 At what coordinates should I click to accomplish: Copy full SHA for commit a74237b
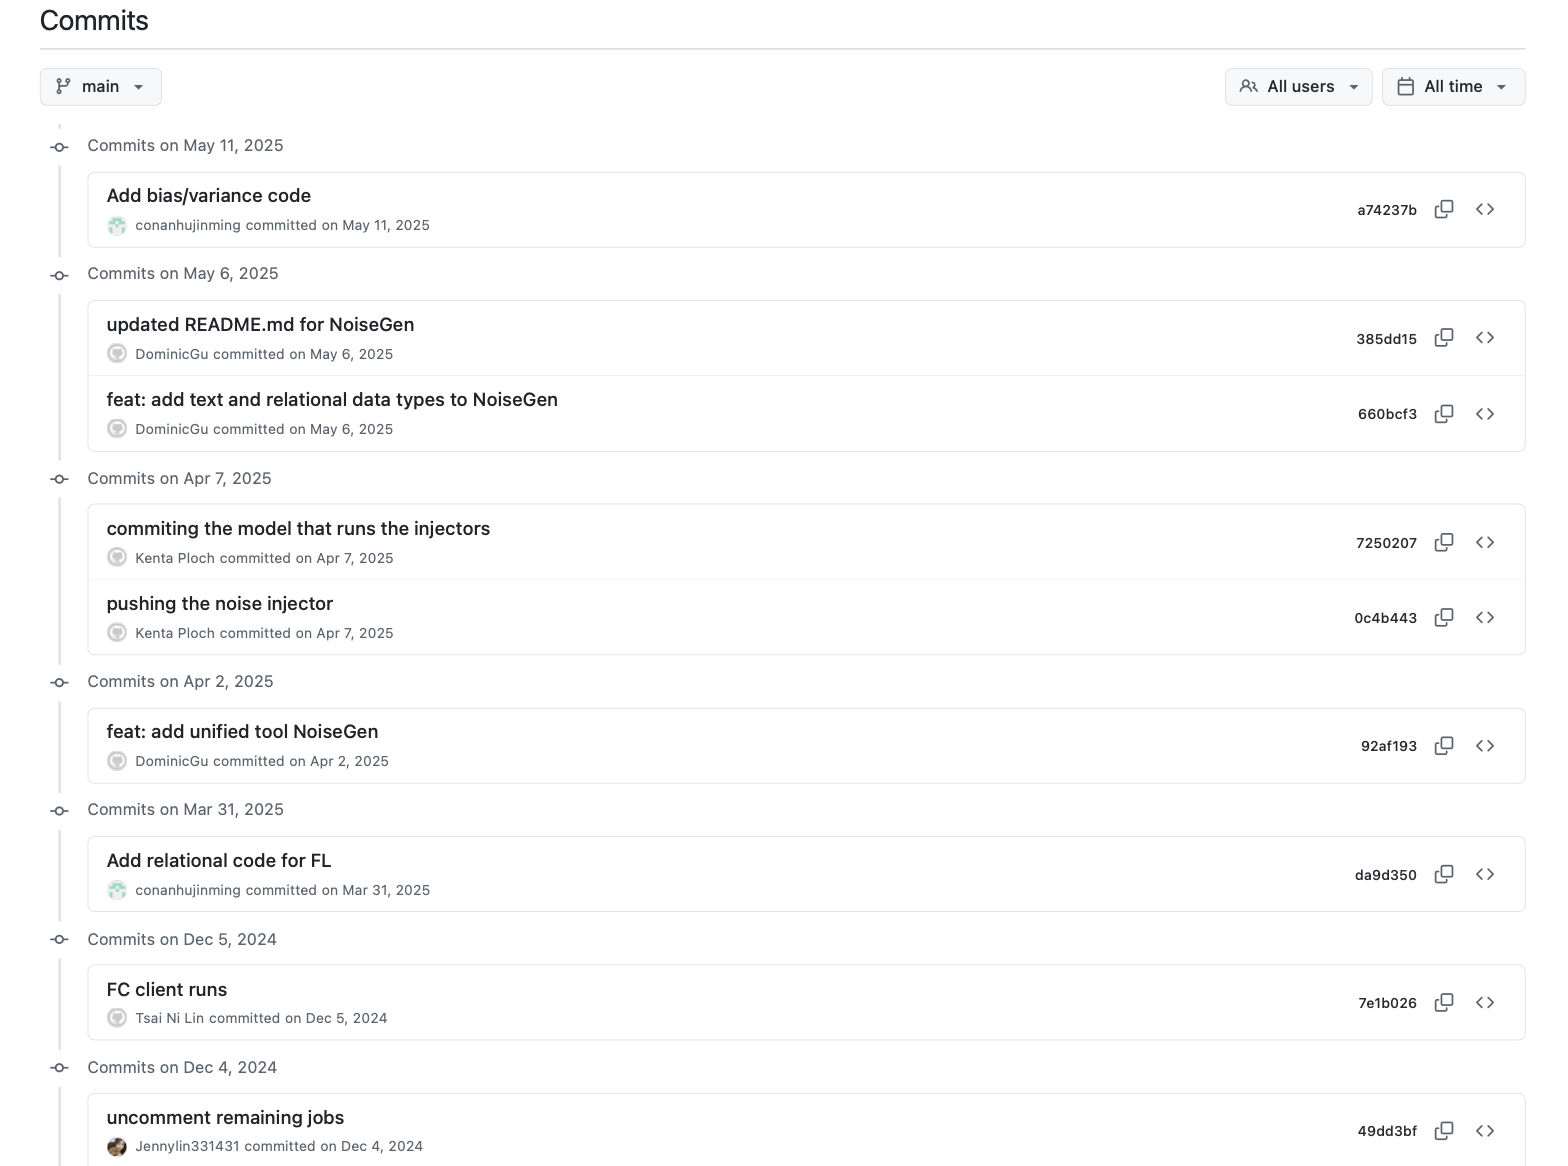[1443, 209]
